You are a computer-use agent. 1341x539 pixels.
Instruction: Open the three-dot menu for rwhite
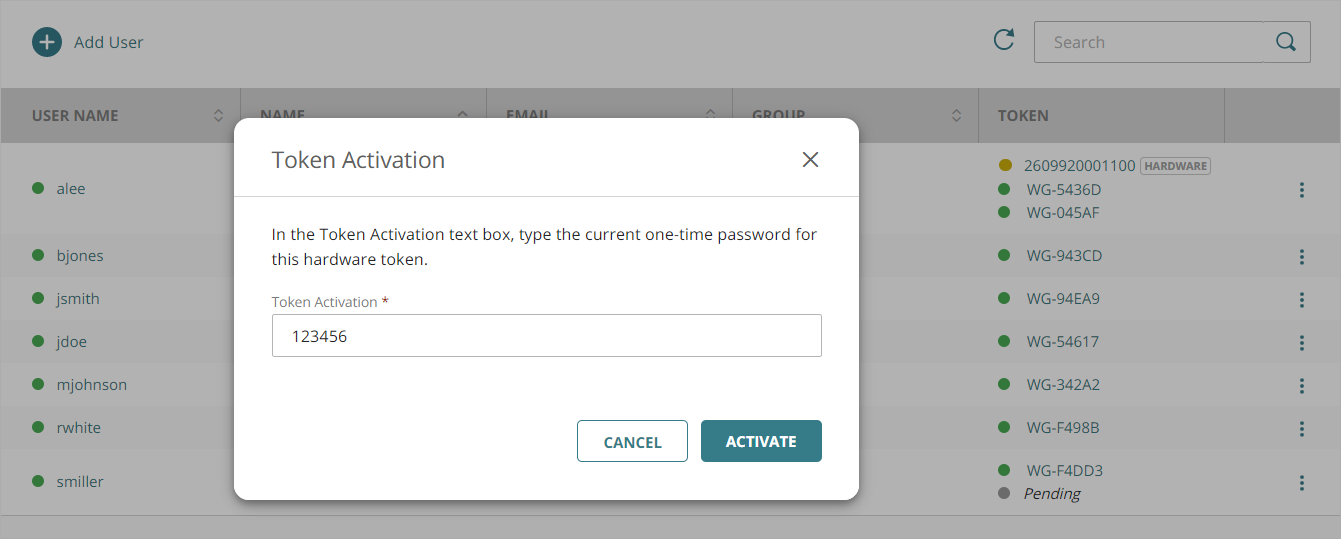click(1301, 429)
